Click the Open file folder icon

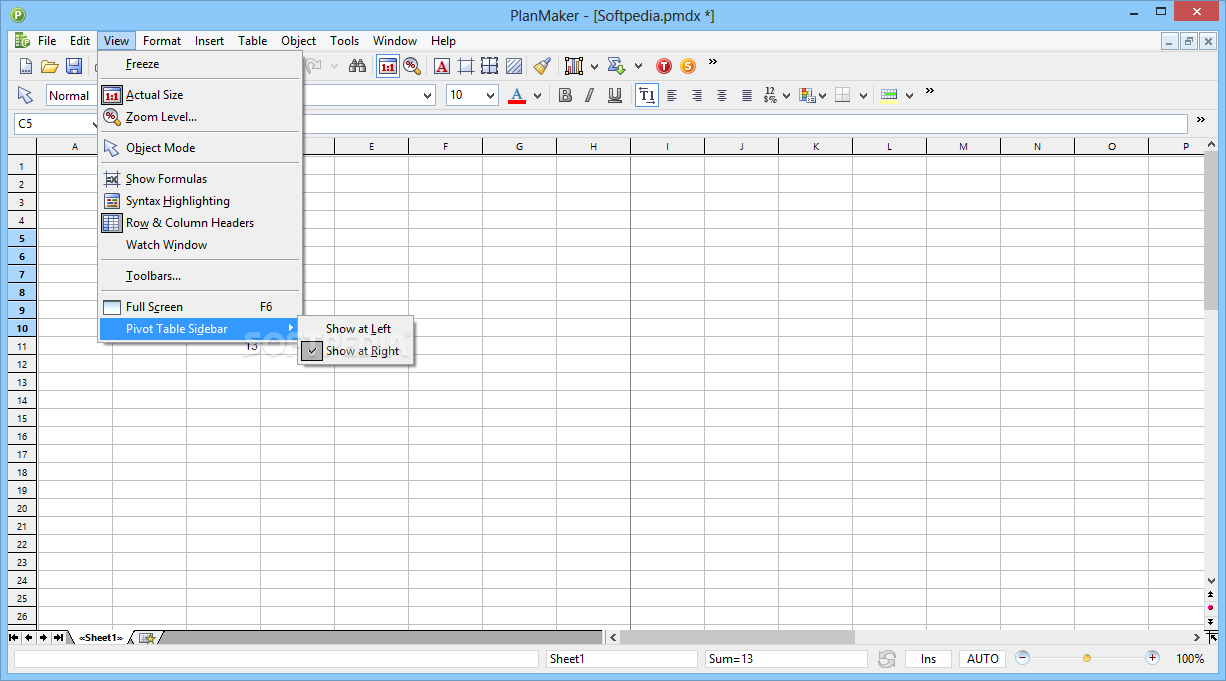click(50, 66)
